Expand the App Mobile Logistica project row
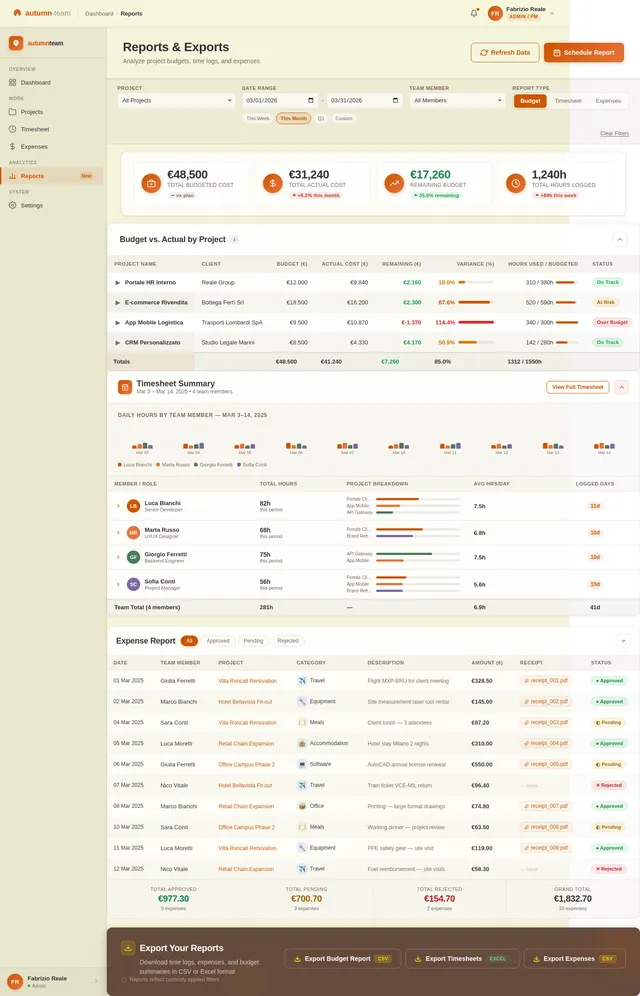640x996 pixels. point(118,323)
